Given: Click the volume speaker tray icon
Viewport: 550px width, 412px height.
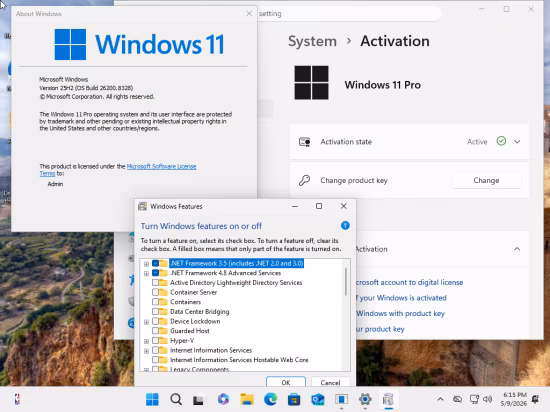Looking at the screenshot, I should [488, 399].
